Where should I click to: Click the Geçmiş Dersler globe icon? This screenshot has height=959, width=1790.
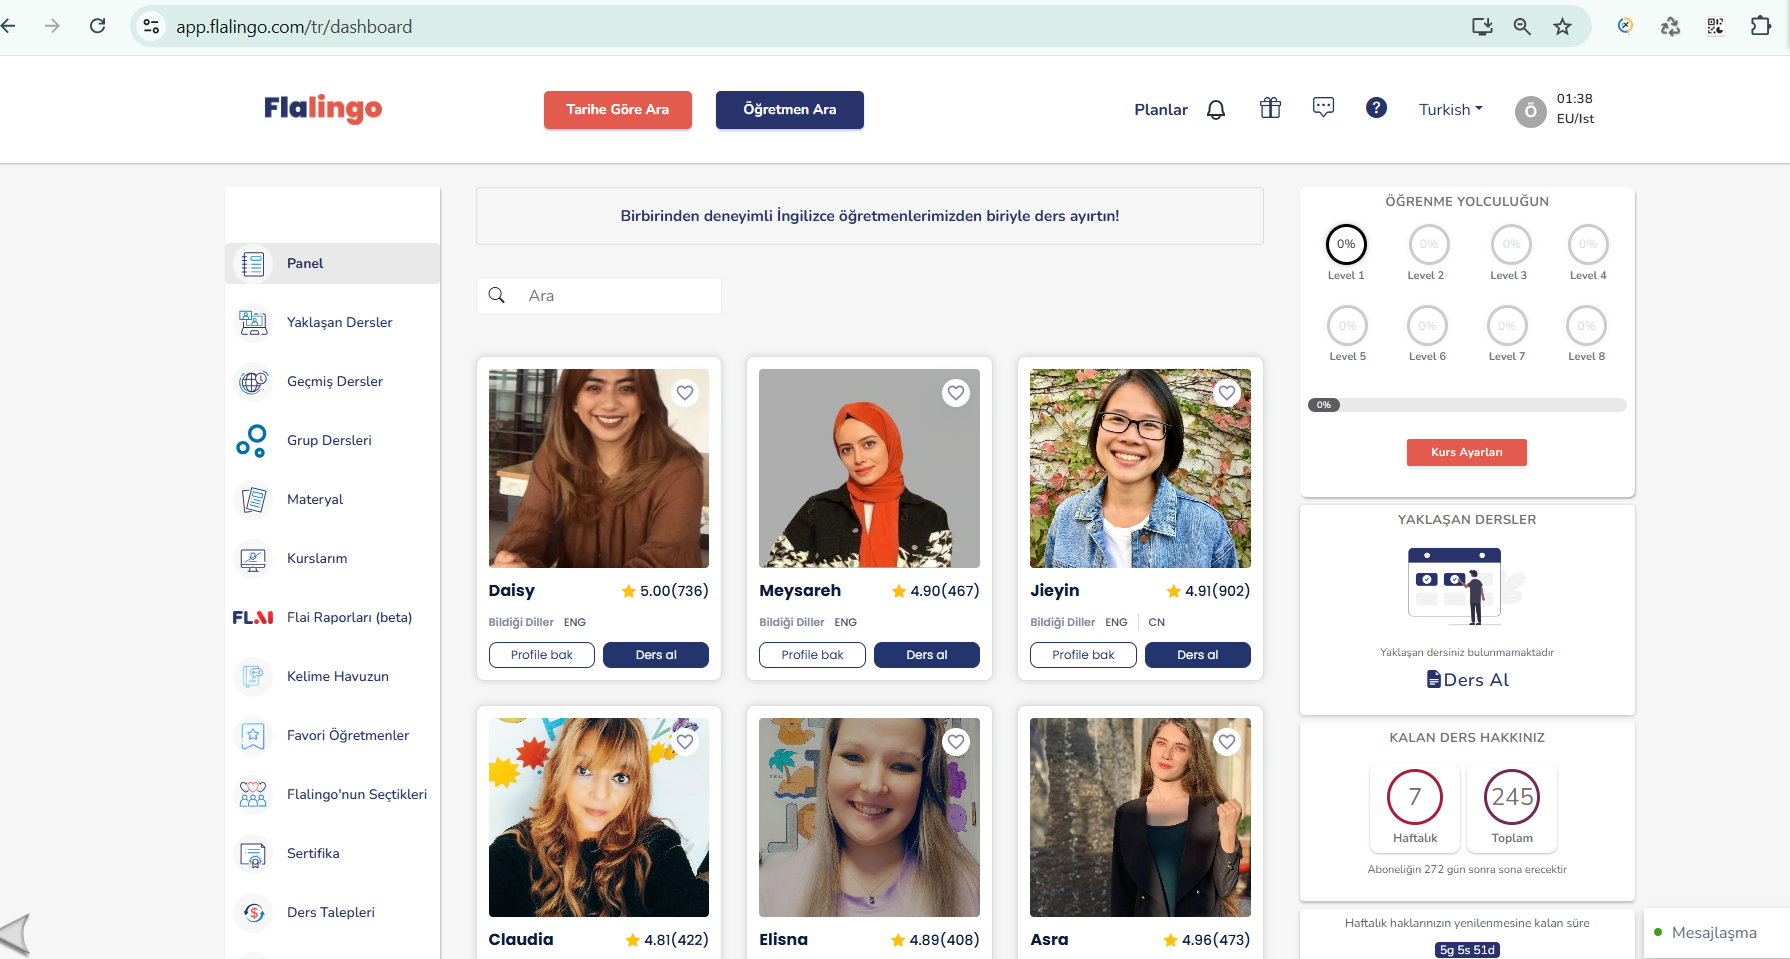point(253,381)
